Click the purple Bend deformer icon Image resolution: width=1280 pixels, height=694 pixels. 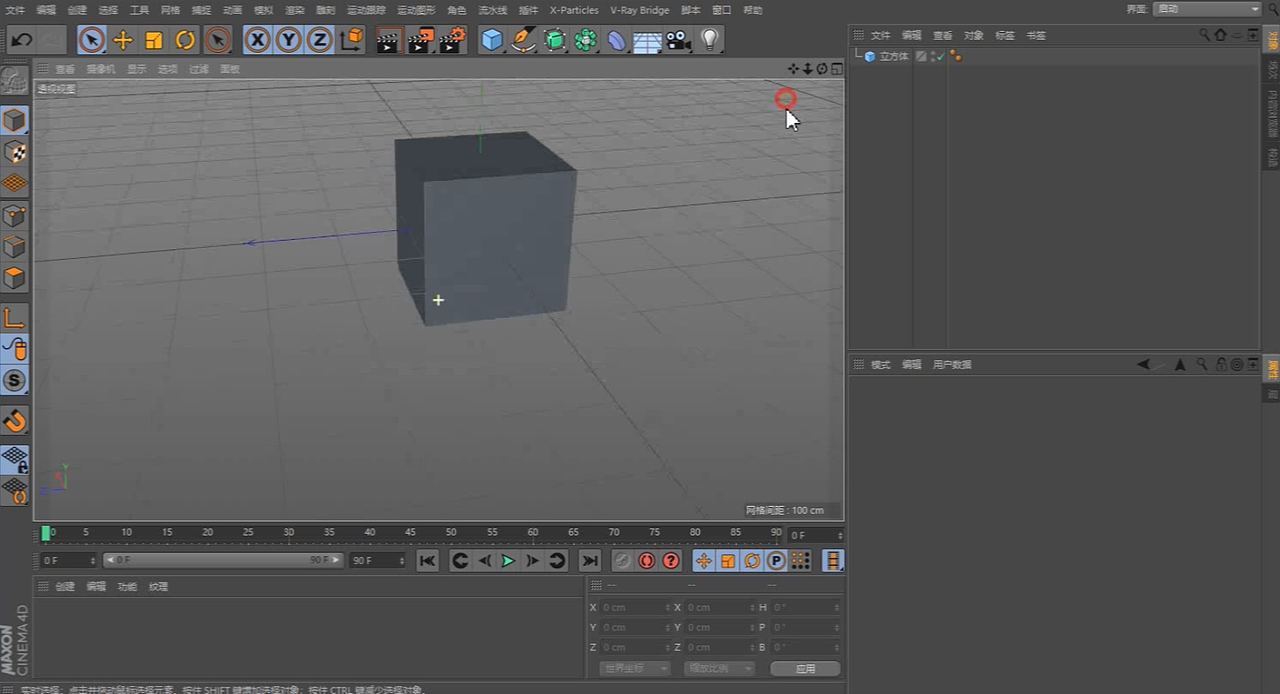pos(617,40)
